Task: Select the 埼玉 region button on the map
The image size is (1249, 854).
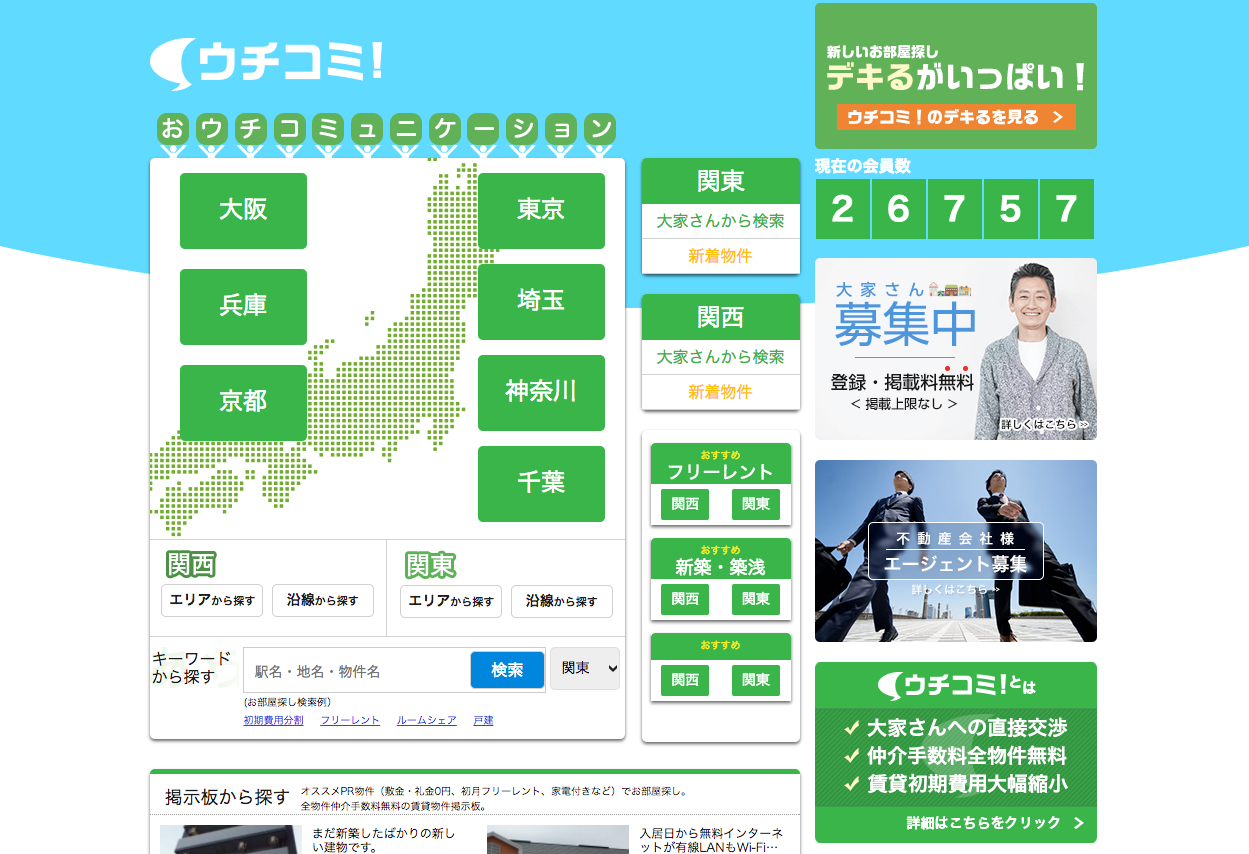Action: click(x=541, y=302)
